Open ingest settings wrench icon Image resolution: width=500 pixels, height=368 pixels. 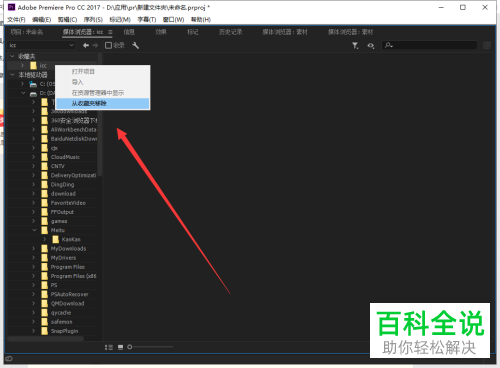135,45
